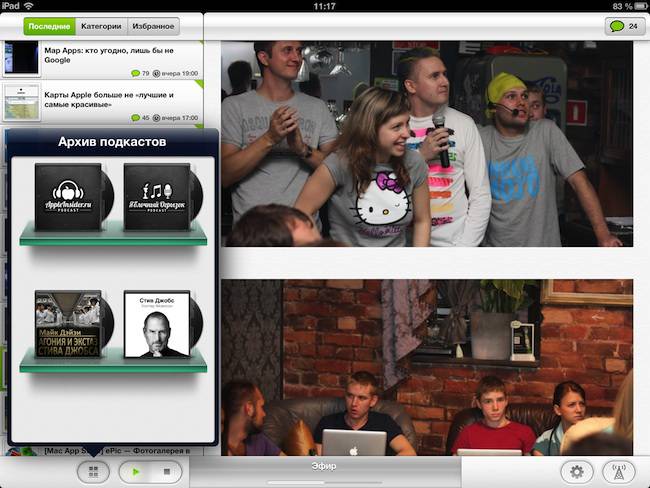Screen dimensions: 650x488
Task: Click the 11:17 status bar clock
Action: (x=325, y=6)
